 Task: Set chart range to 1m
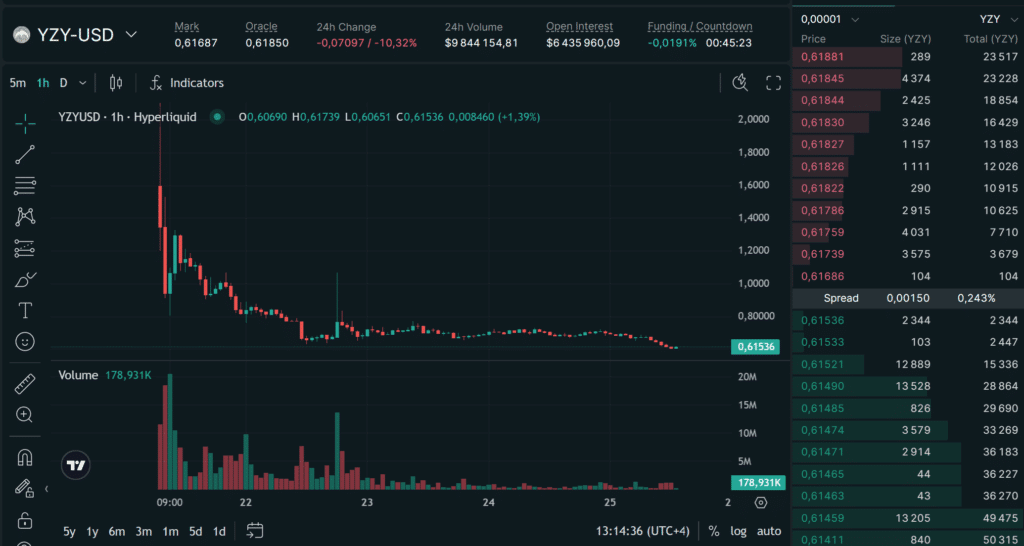point(170,531)
